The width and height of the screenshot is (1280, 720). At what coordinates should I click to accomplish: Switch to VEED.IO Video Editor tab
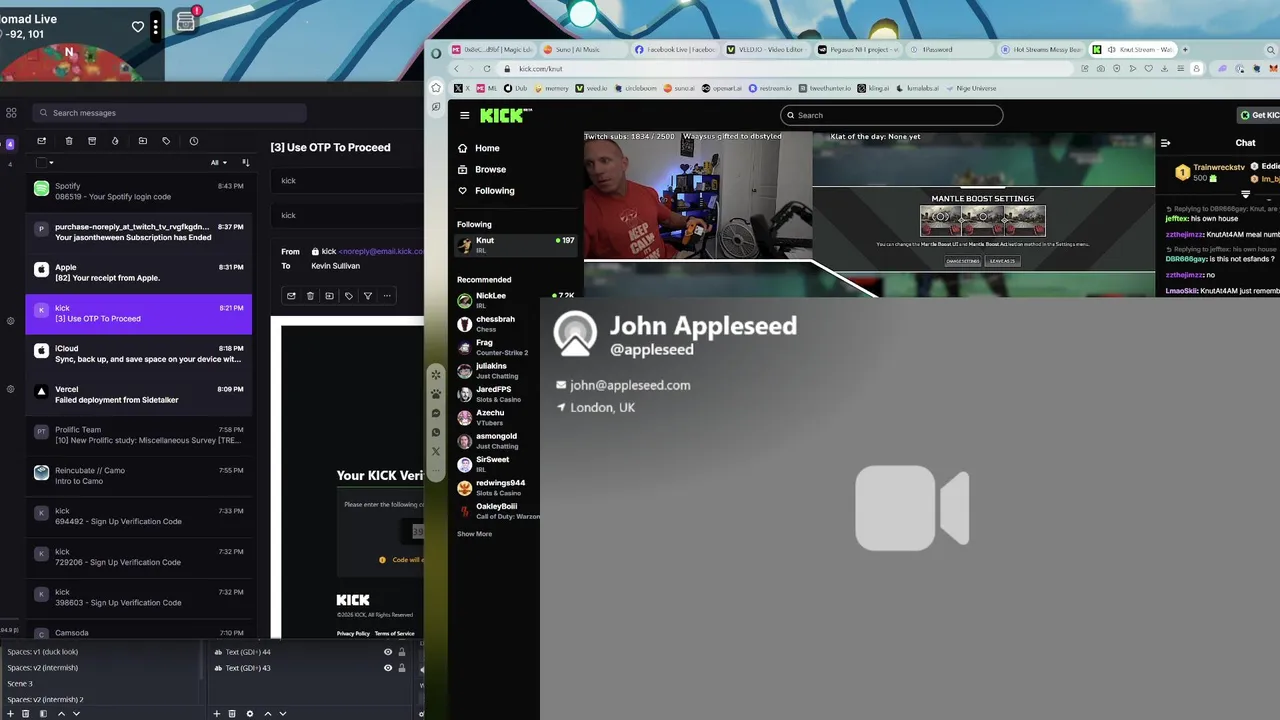tap(765, 49)
